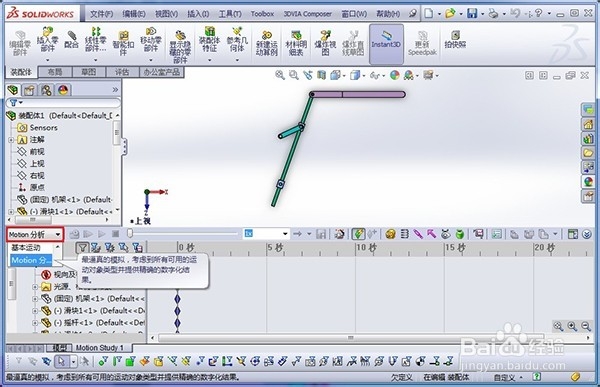Switch to the 模型 bottom tab
The height and width of the screenshot is (387, 600).
tap(59, 348)
